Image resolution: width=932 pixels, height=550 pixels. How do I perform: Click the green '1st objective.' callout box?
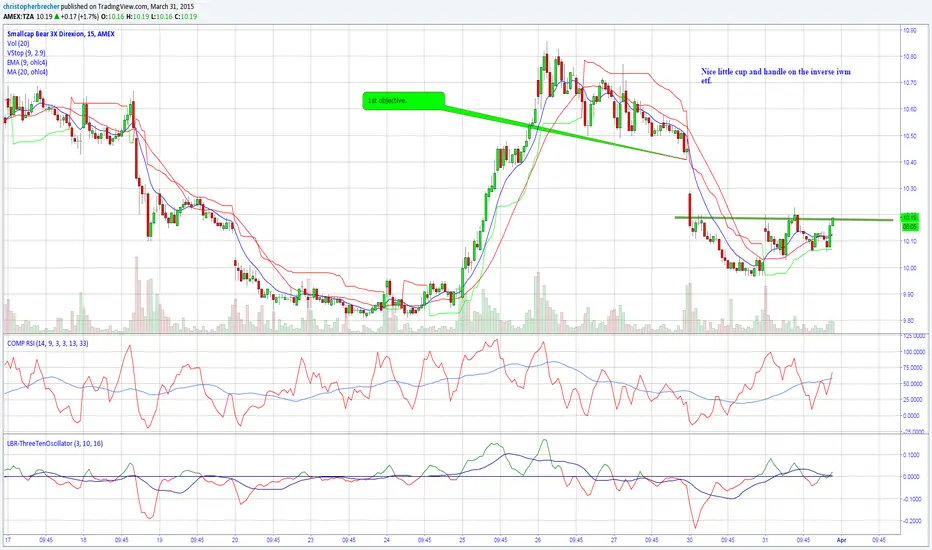[x=404, y=100]
